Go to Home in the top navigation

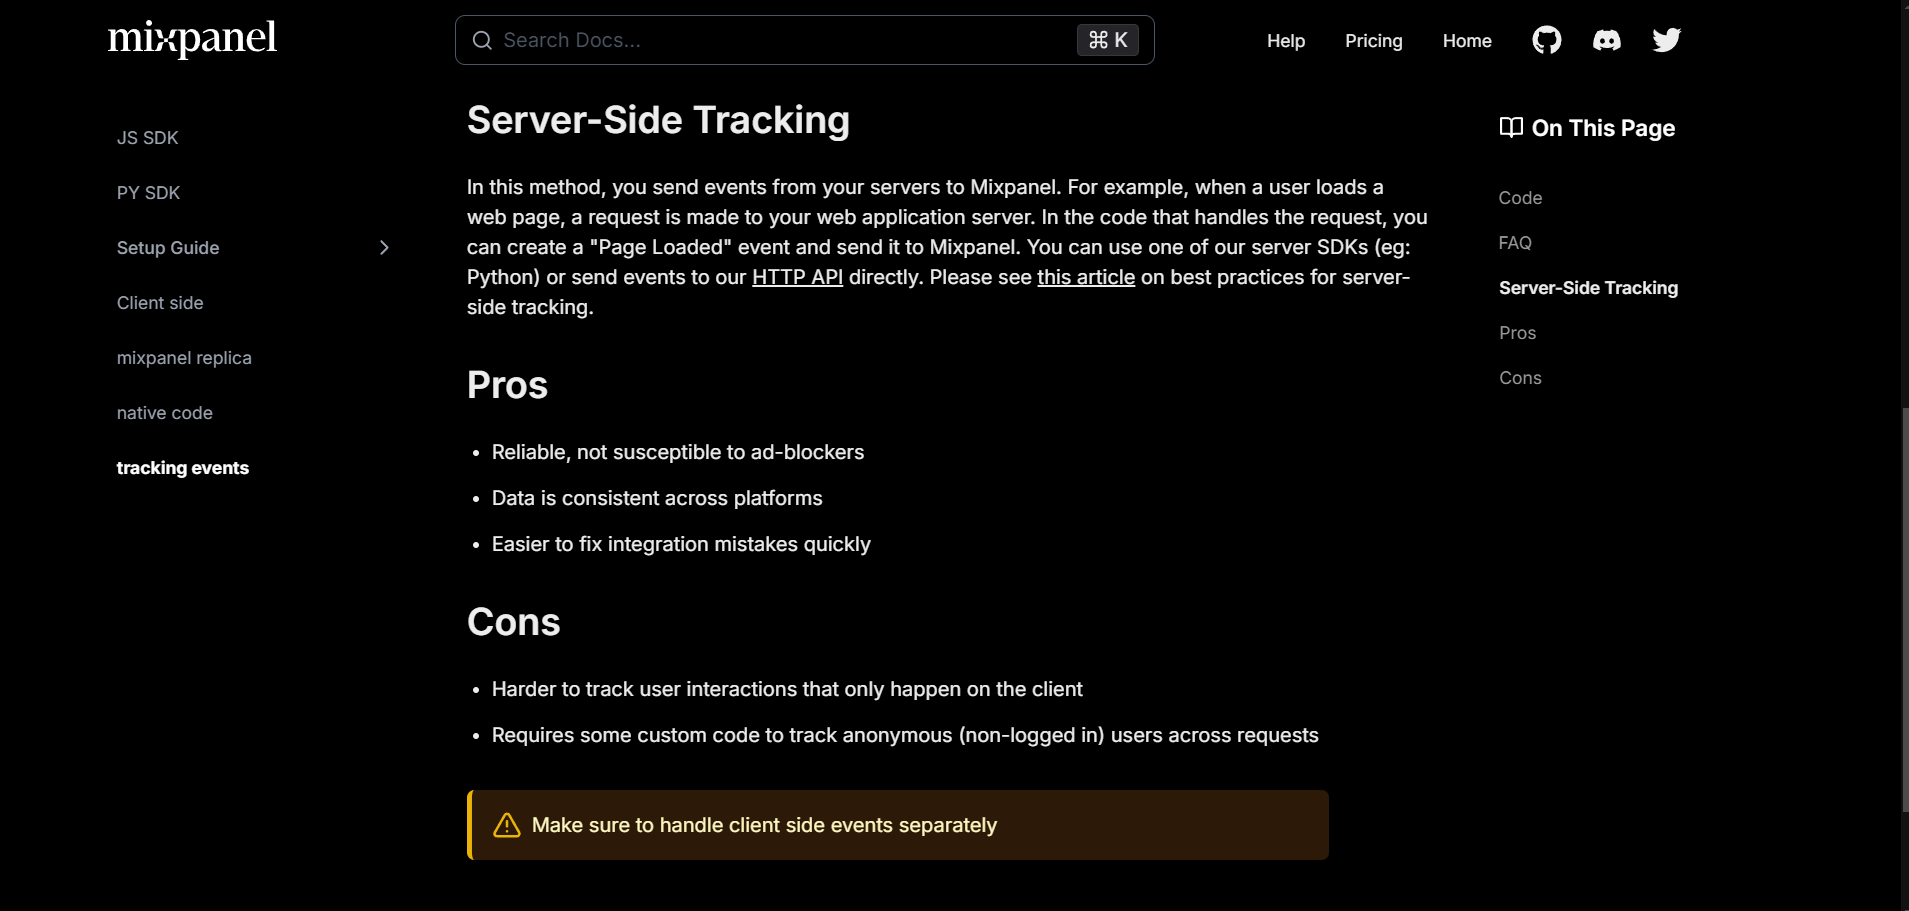pyautogui.click(x=1466, y=41)
